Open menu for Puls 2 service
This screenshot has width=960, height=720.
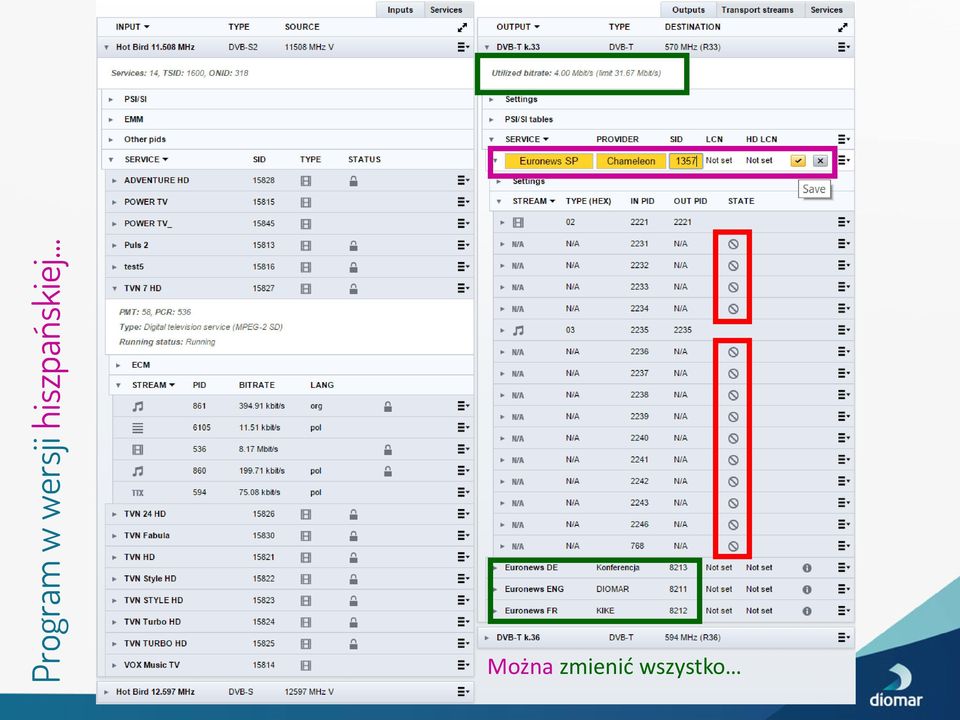pyautogui.click(x=463, y=245)
